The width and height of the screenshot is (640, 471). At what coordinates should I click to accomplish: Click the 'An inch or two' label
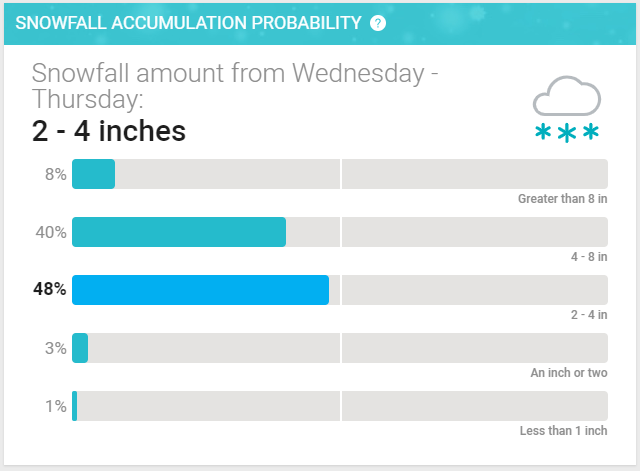[x=568, y=373]
